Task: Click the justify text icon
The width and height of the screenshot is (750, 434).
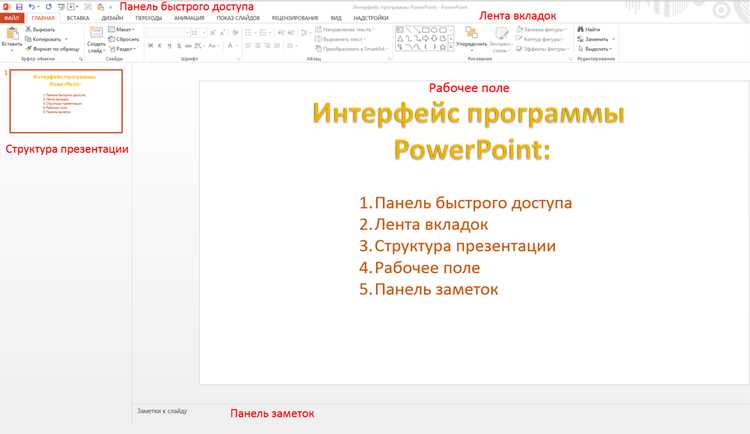Action: (x=277, y=46)
